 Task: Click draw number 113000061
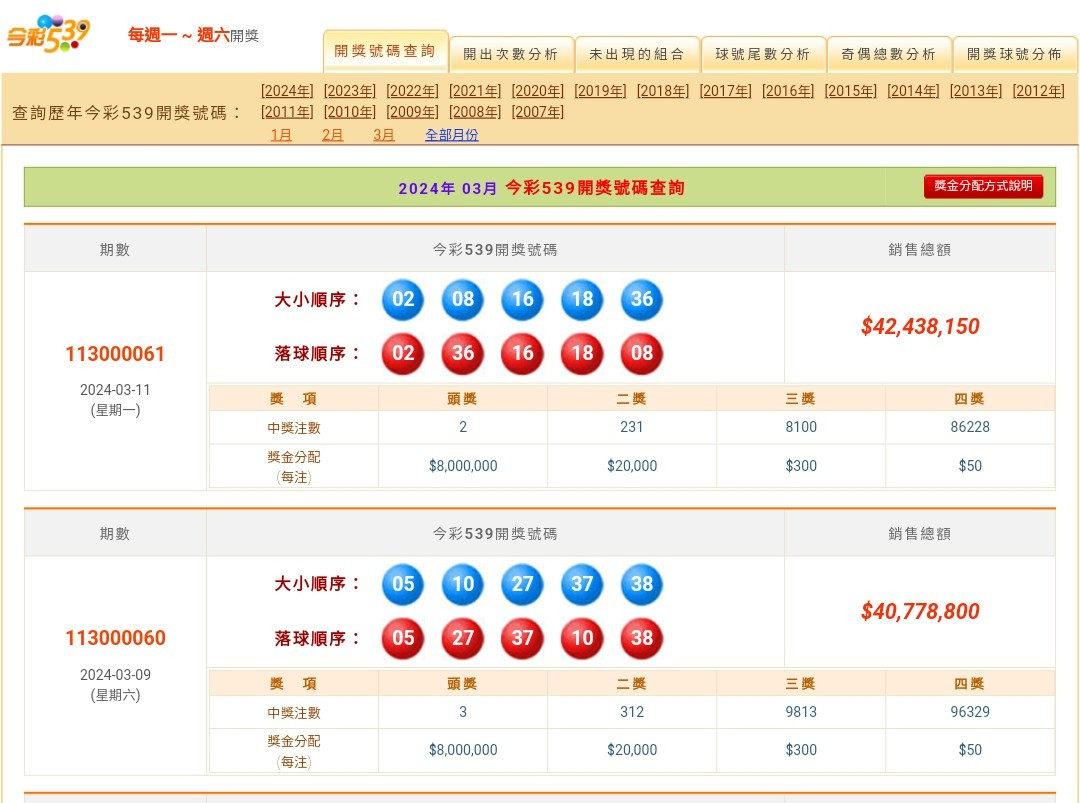[x=115, y=354]
